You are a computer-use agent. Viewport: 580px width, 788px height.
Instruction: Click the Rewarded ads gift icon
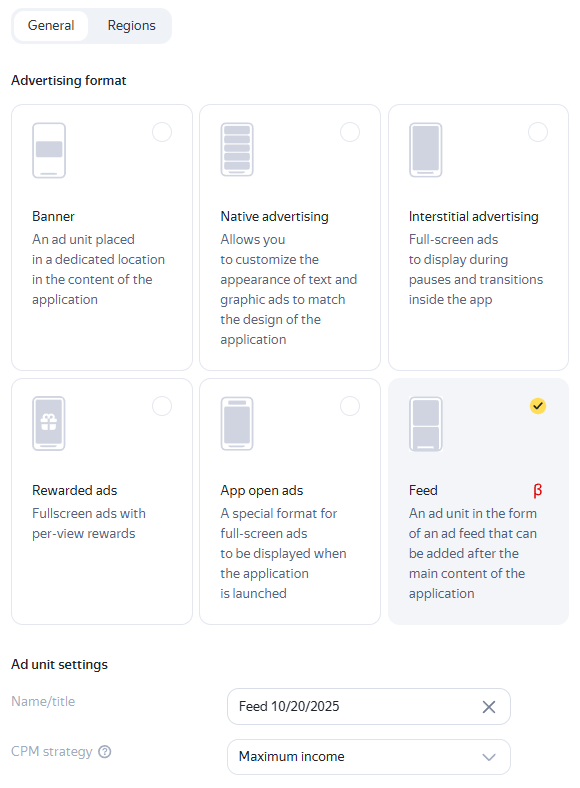pos(49,424)
